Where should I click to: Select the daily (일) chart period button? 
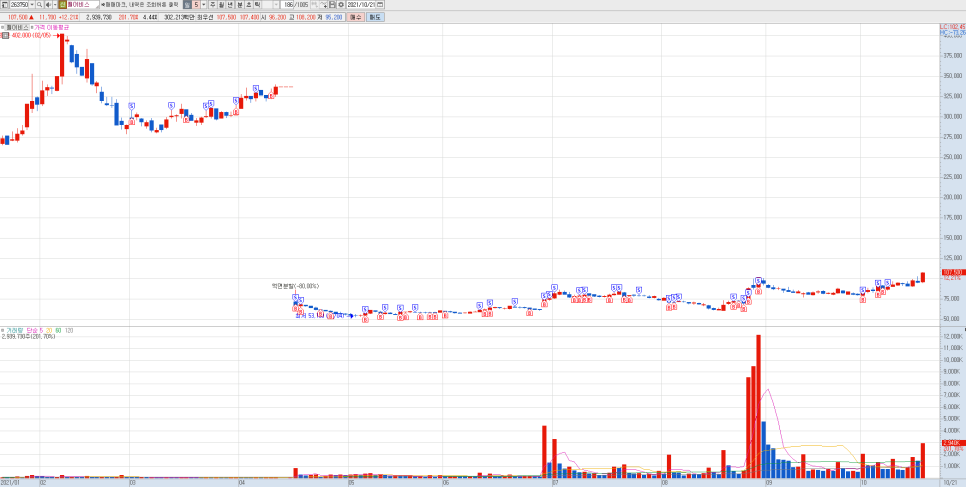pyautogui.click(x=187, y=4)
